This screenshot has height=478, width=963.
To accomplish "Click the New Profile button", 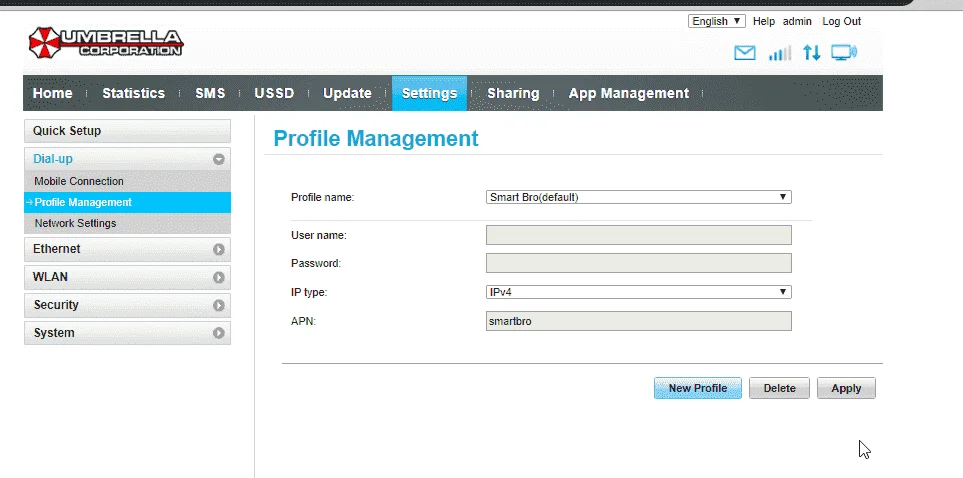I will coord(698,388).
